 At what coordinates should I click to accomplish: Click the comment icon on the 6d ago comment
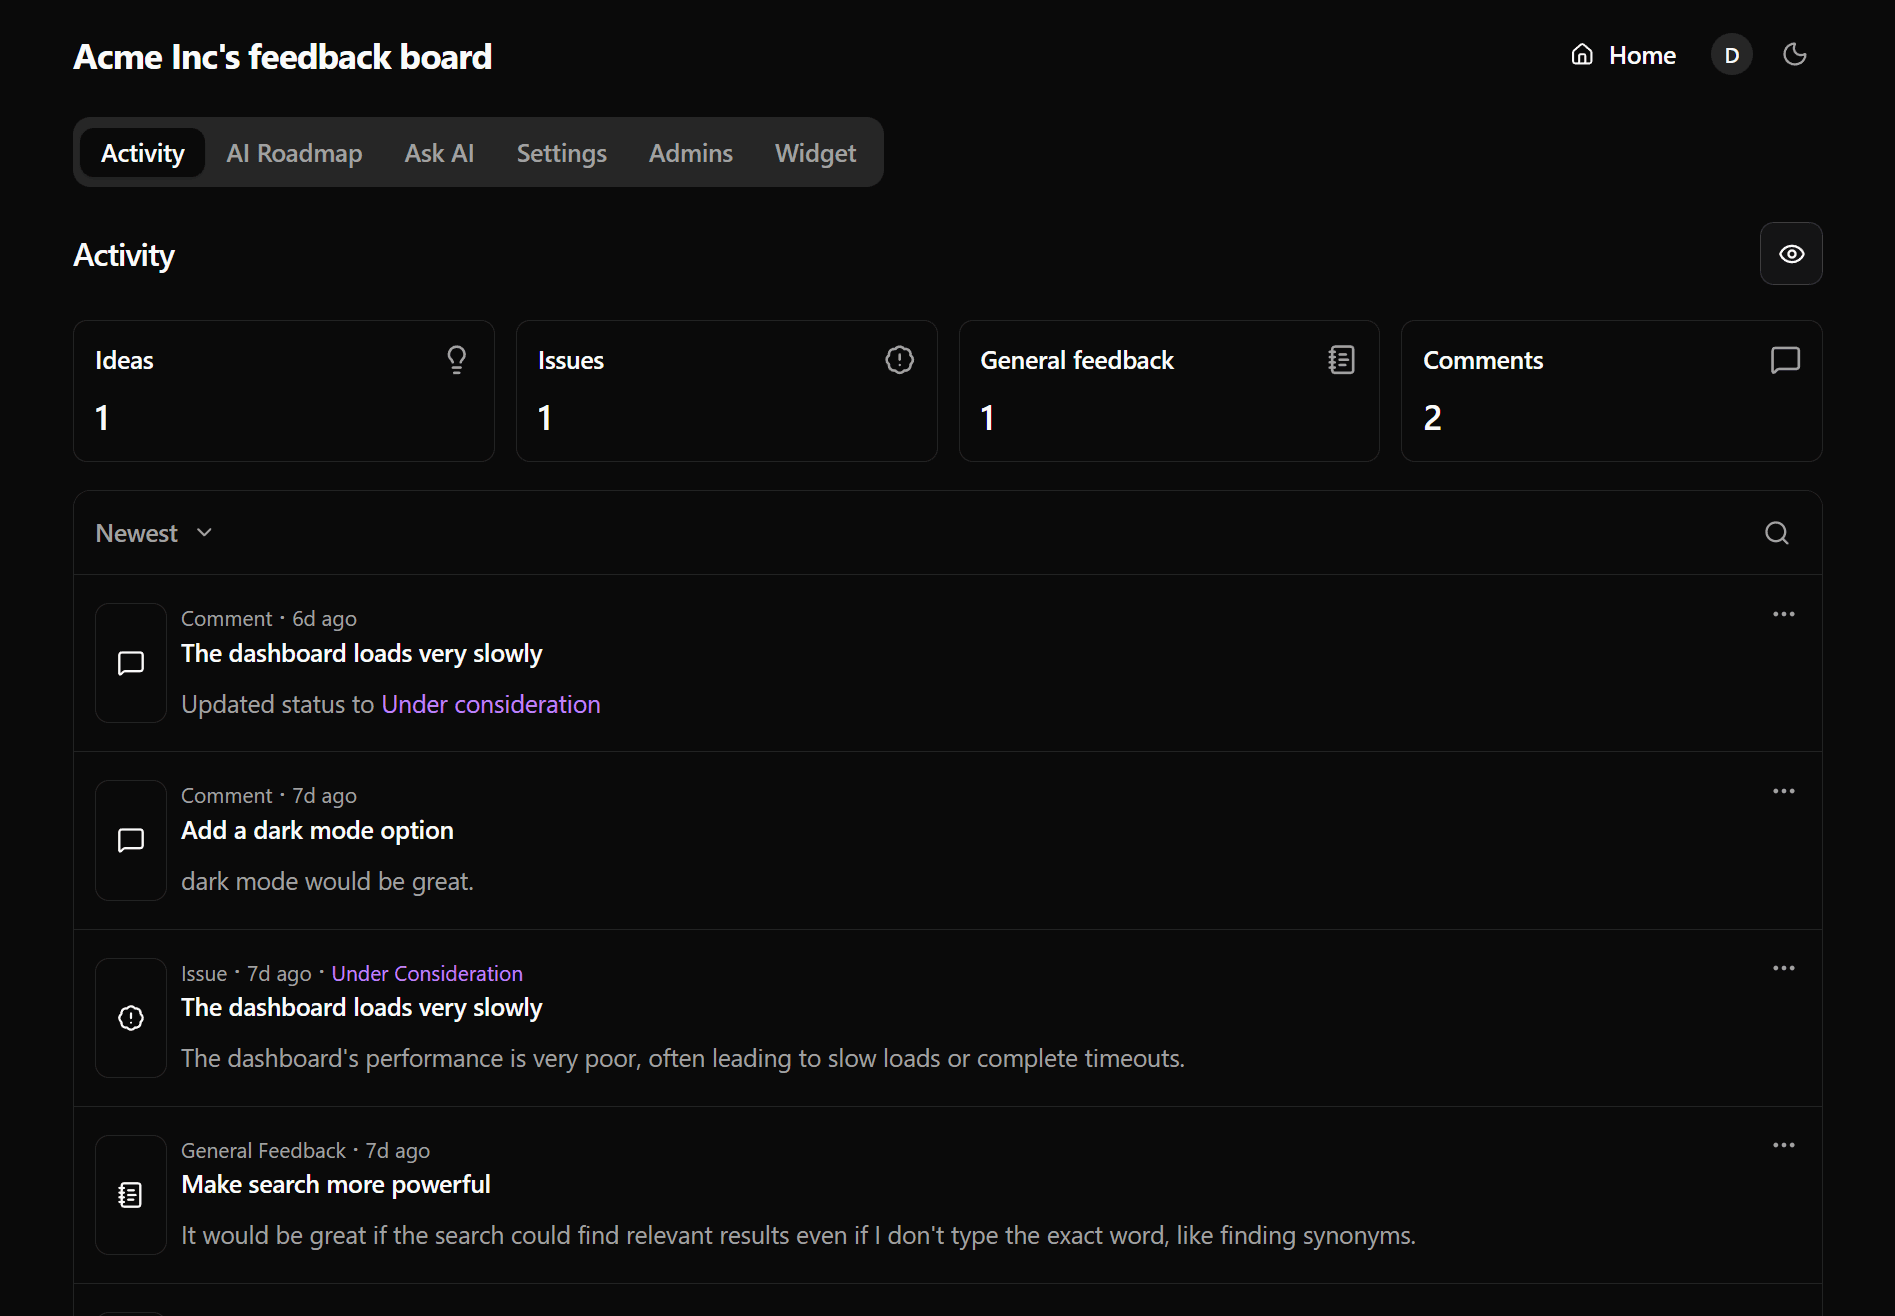tap(130, 663)
